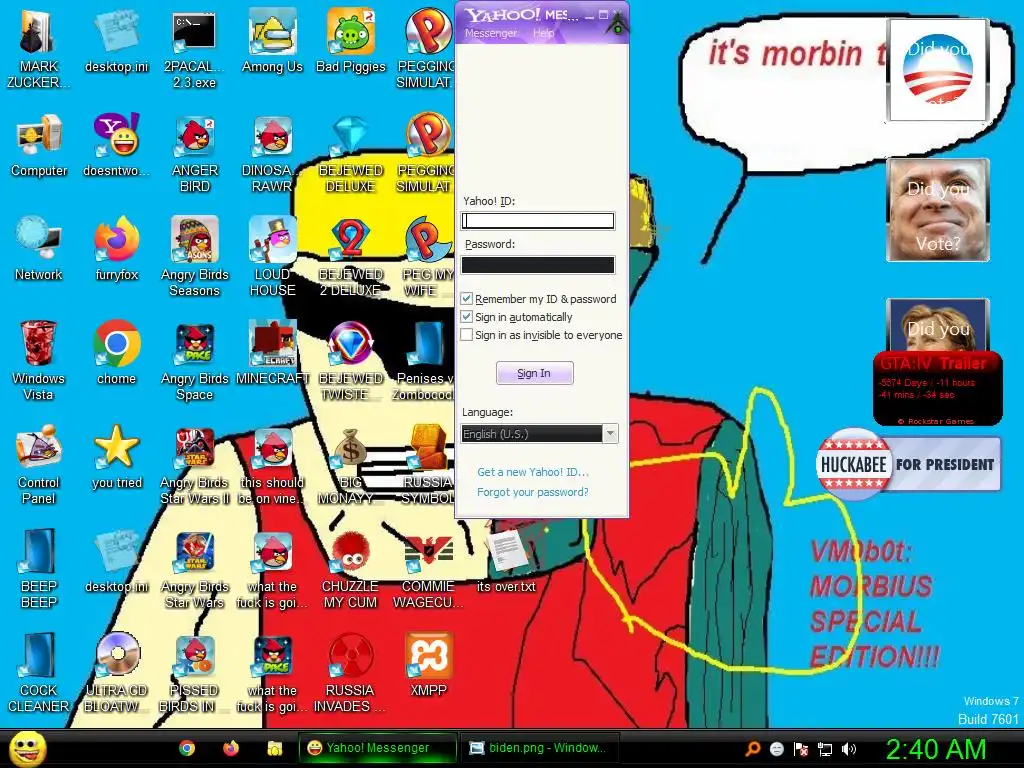Focus the Yahoo! ID input field
The width and height of the screenshot is (1024, 768).
pyautogui.click(x=537, y=221)
